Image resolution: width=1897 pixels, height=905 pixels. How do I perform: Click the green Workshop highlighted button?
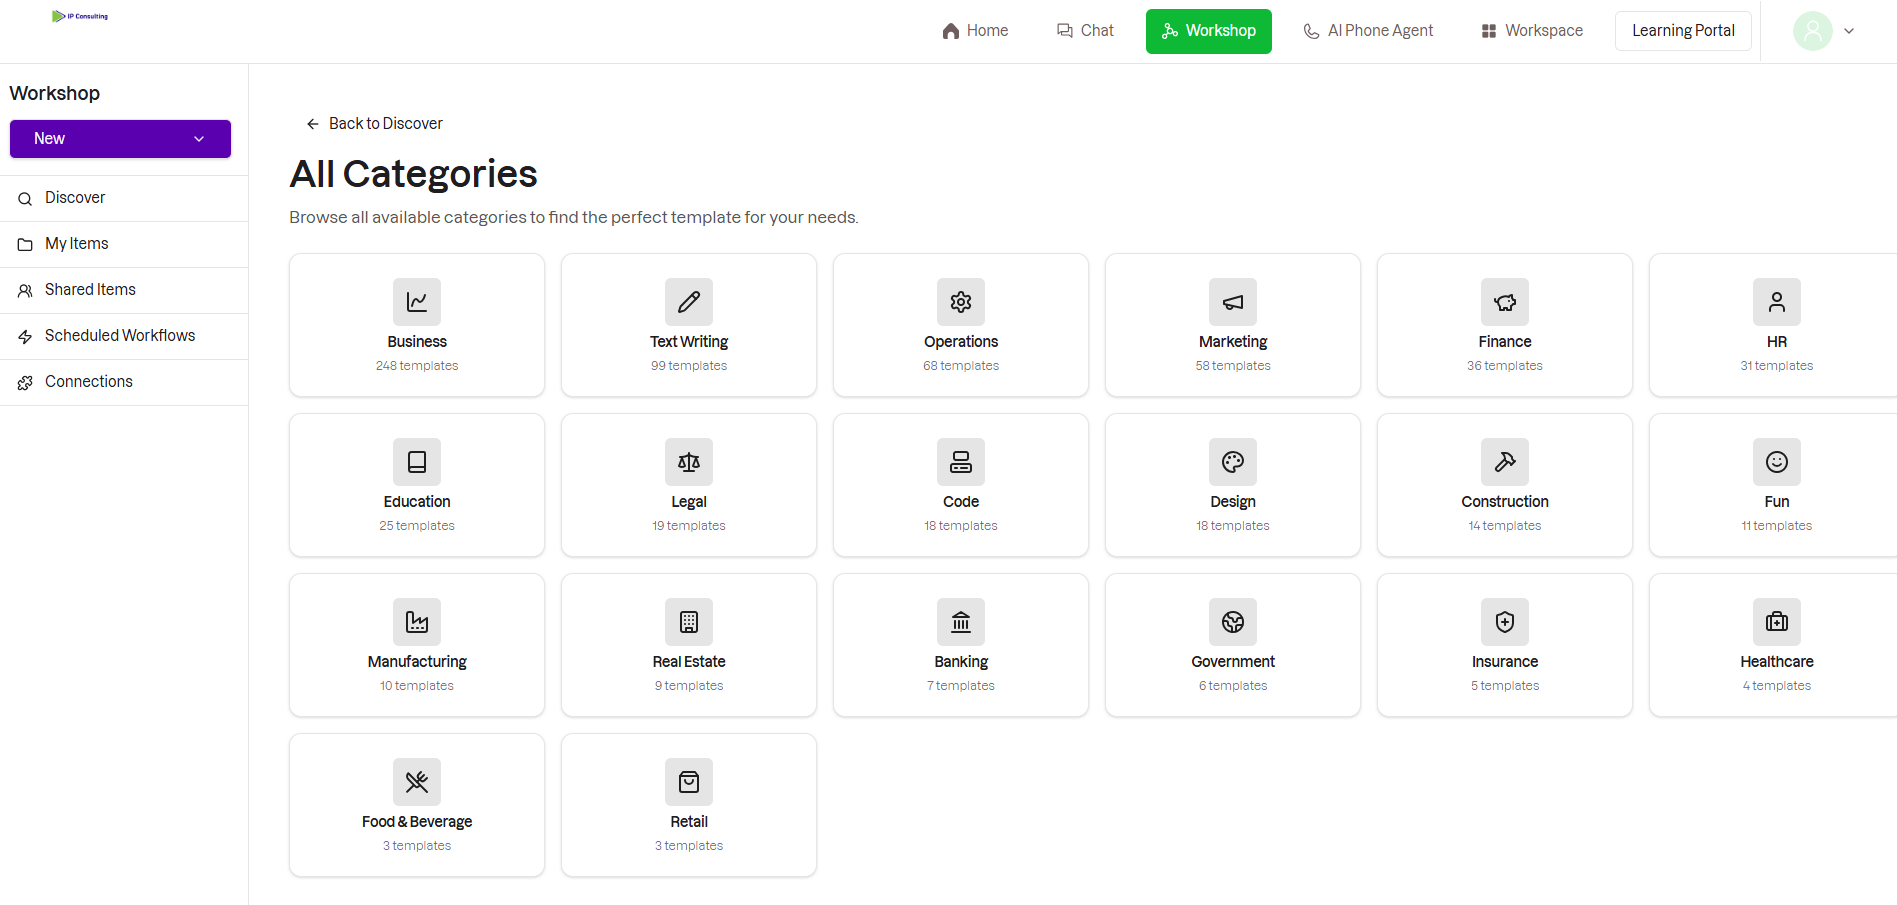click(1208, 31)
